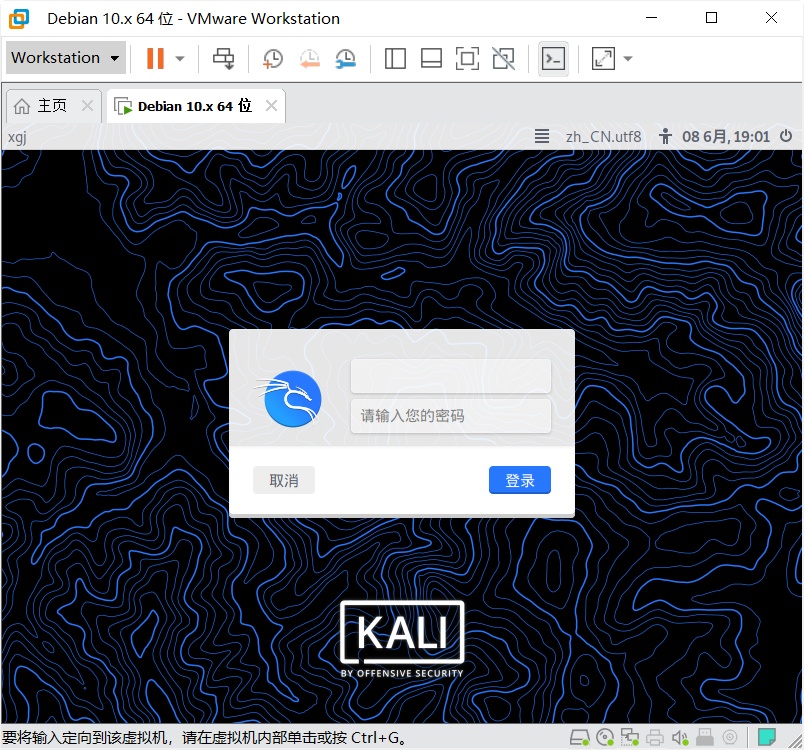Expand the power options arrow beside pause

click(180, 58)
